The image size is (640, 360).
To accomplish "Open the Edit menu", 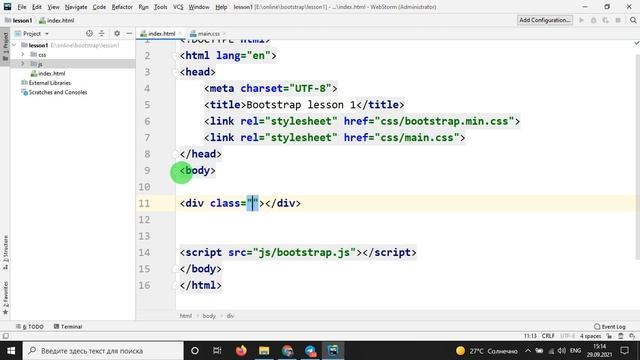I will (37, 7).
